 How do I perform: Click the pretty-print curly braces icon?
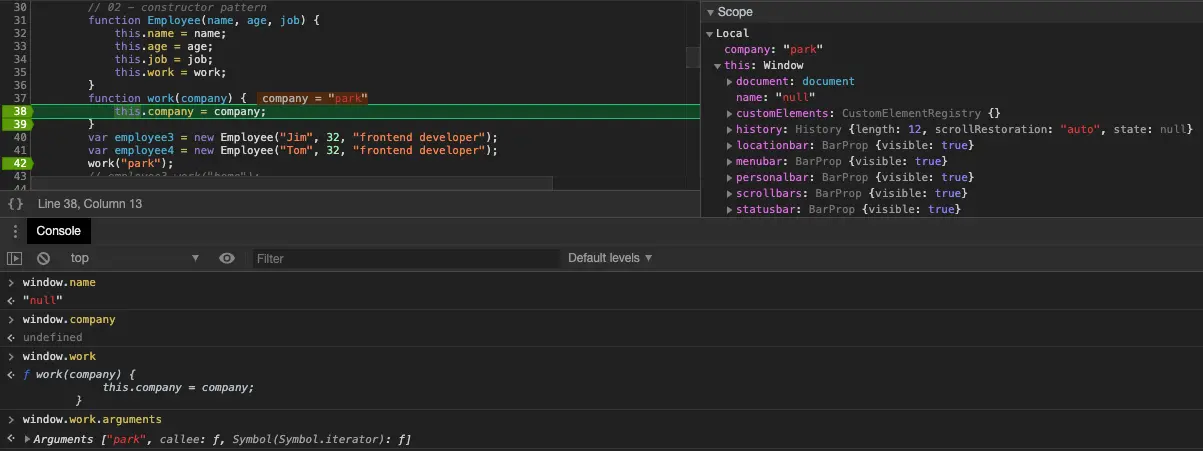(x=15, y=203)
